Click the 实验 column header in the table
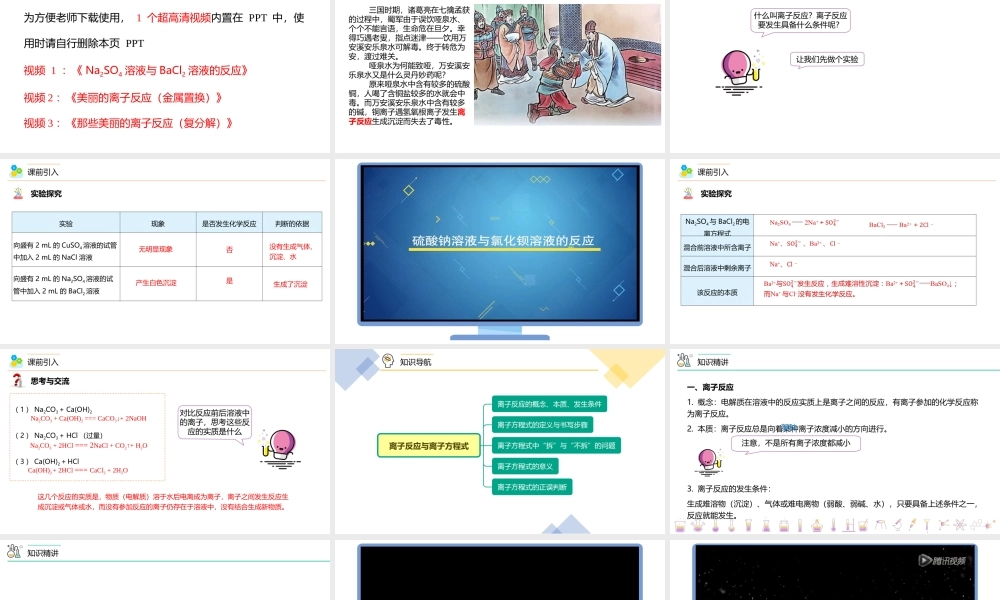The width and height of the screenshot is (1000, 600). (66, 223)
